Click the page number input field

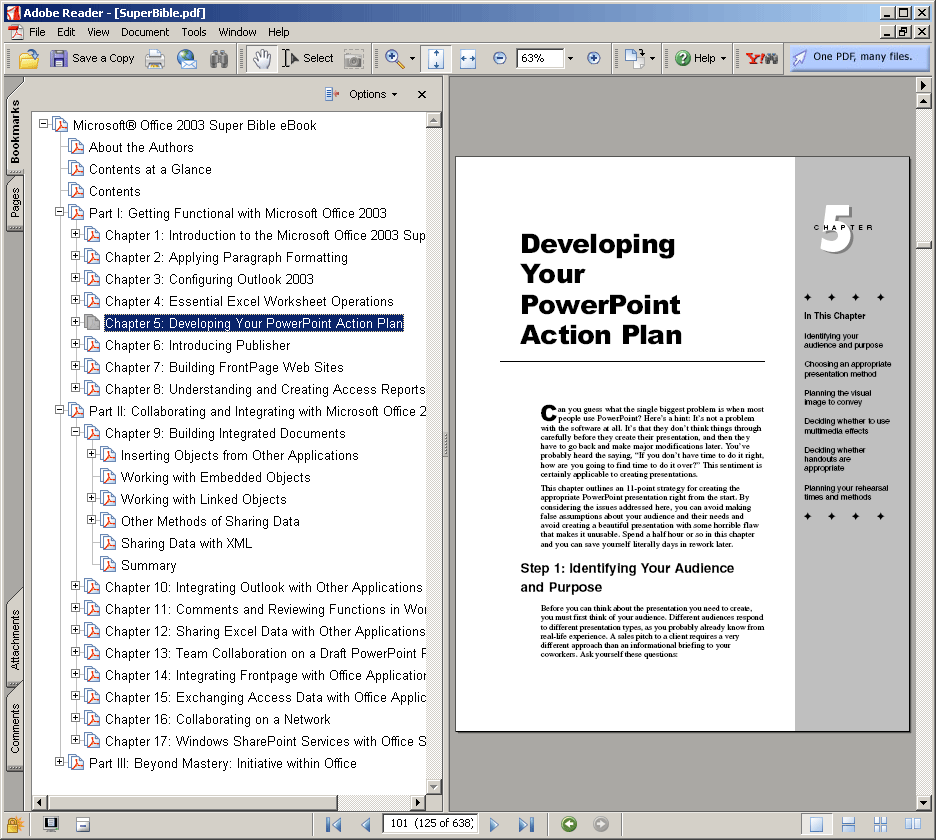432,824
